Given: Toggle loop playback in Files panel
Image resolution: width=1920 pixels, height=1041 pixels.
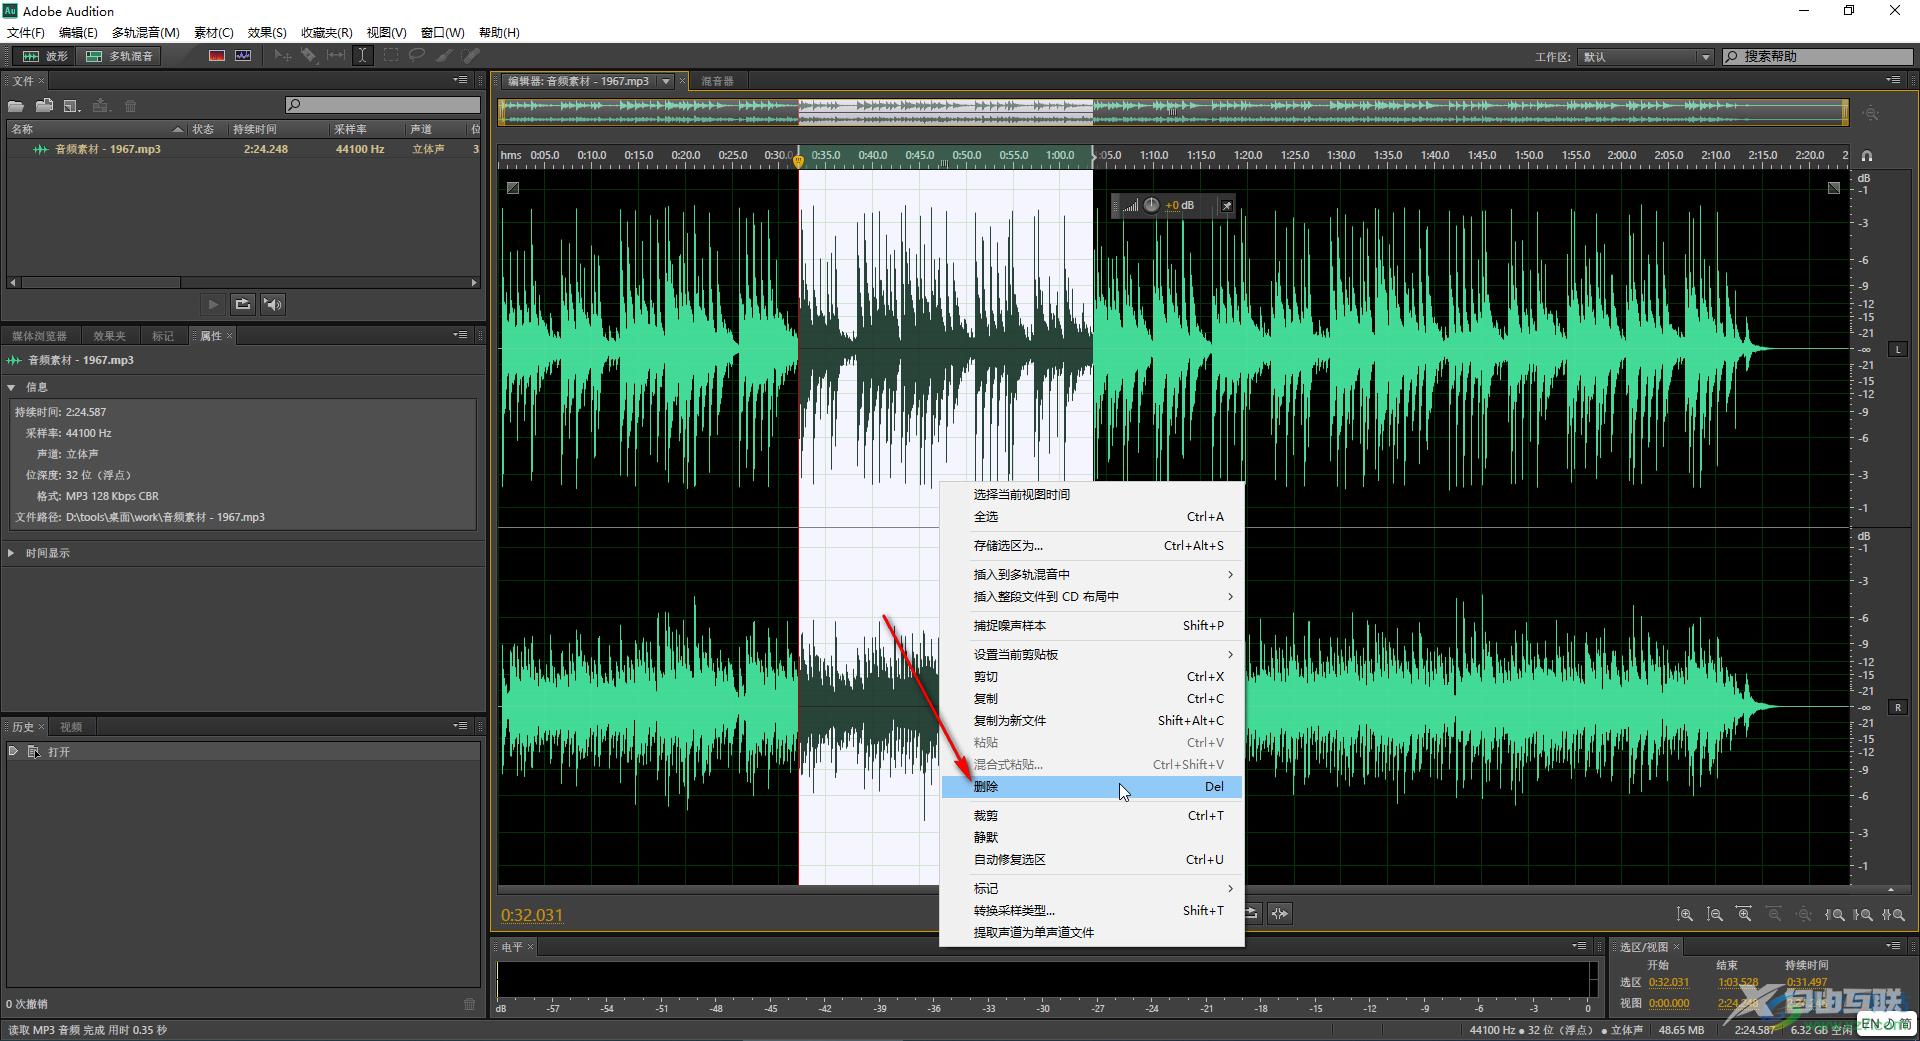Looking at the screenshot, I should tap(243, 304).
